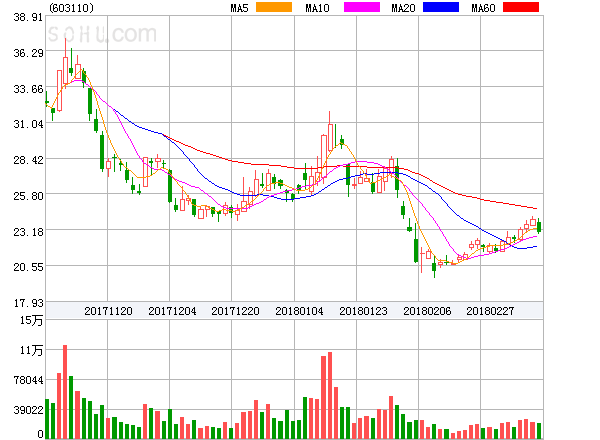Click the stock code (603110)
This screenshot has width=600, height=440.
[71, 8]
